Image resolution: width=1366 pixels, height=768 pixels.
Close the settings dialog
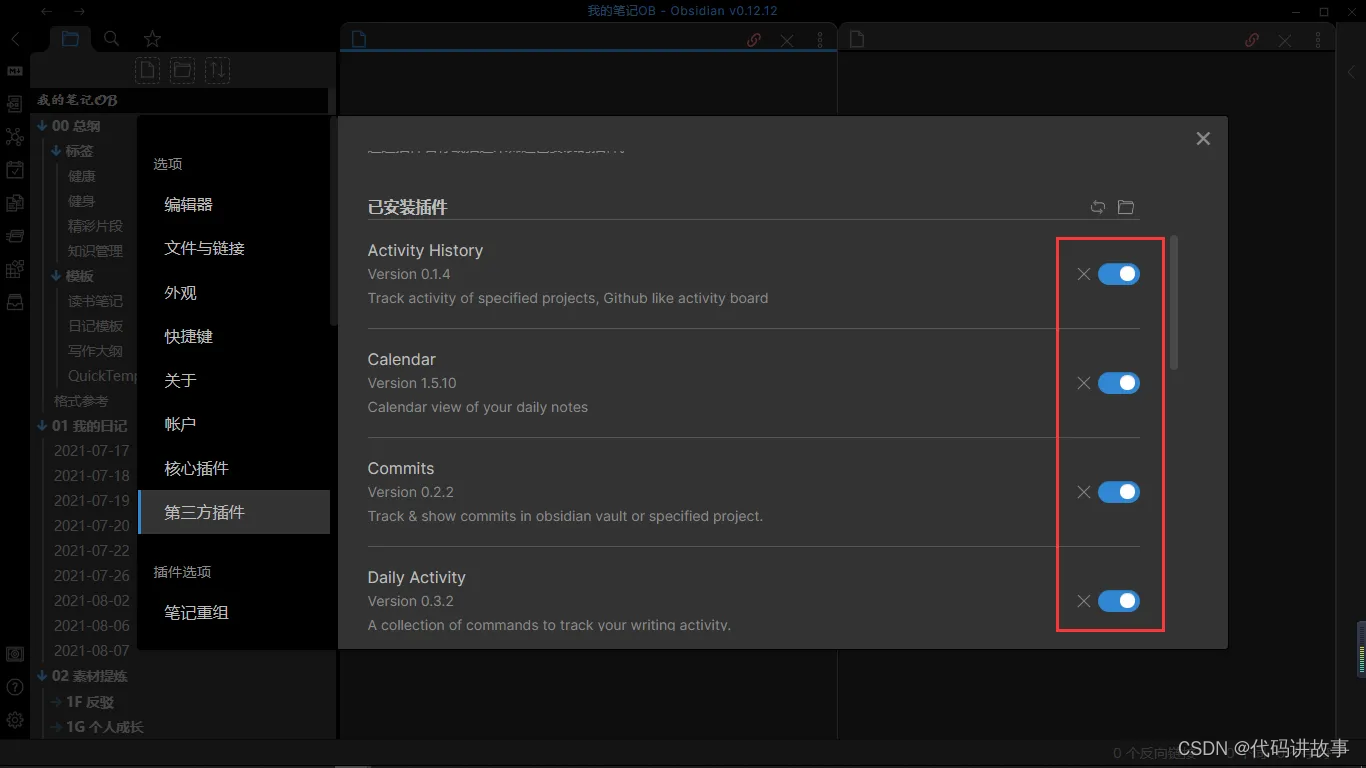1203,139
